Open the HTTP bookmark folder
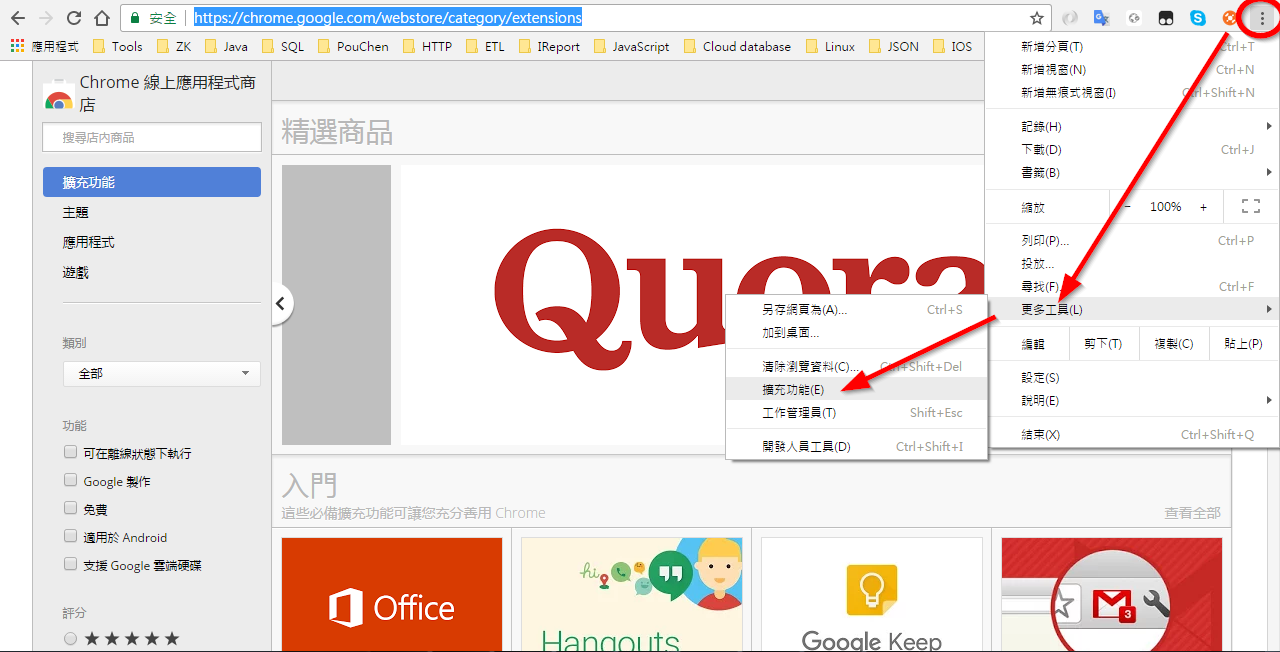 coord(428,46)
